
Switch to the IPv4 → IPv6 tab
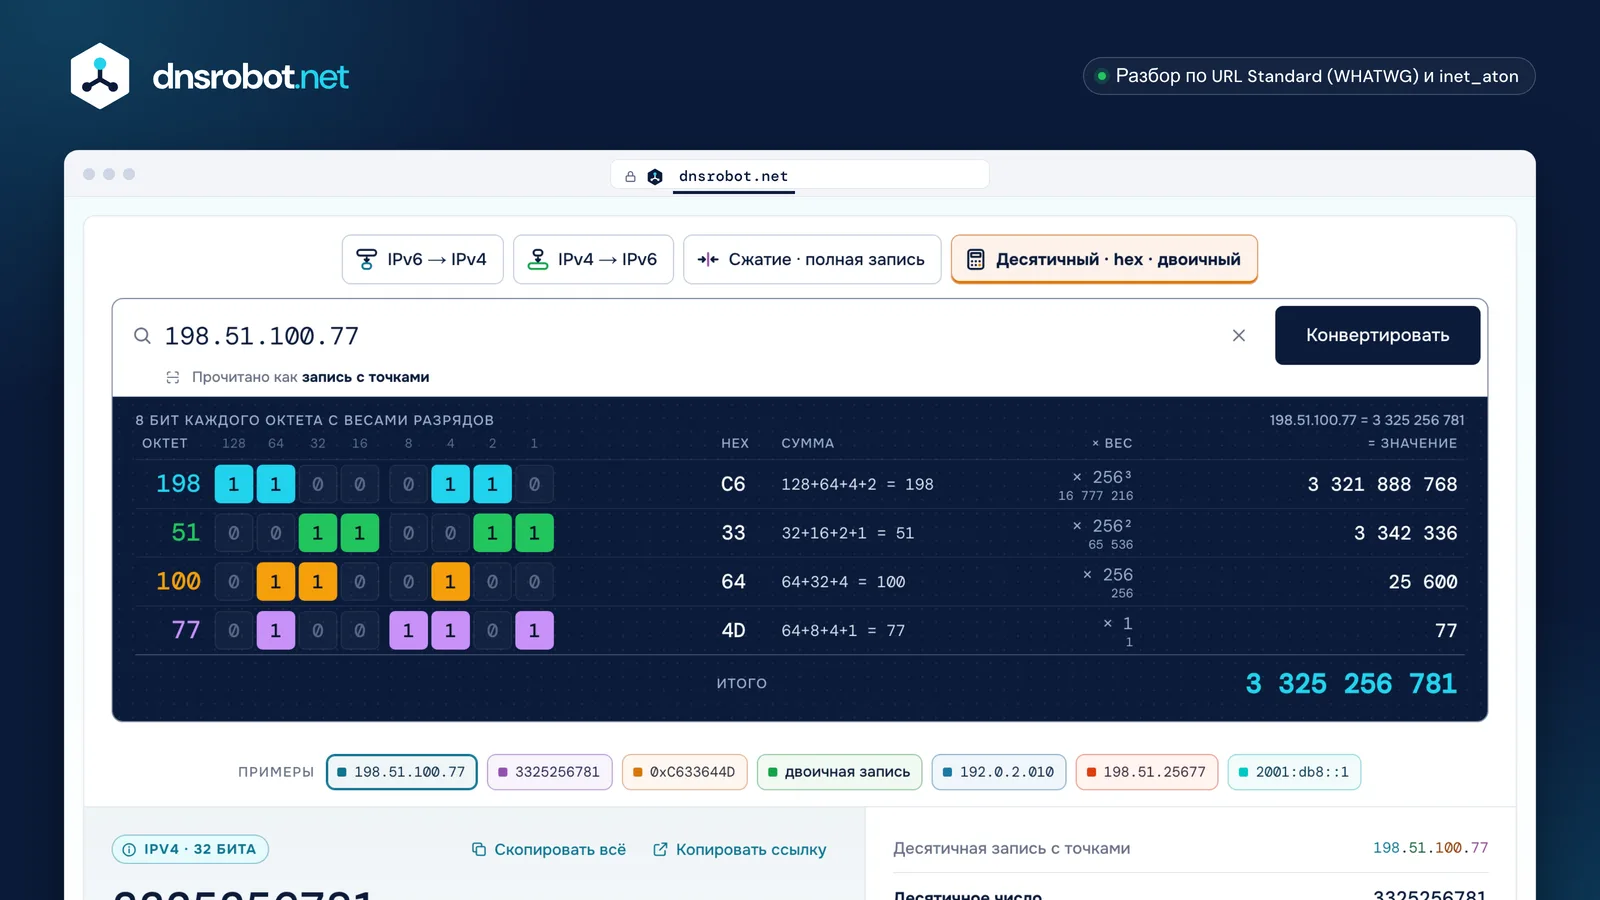click(x=593, y=260)
